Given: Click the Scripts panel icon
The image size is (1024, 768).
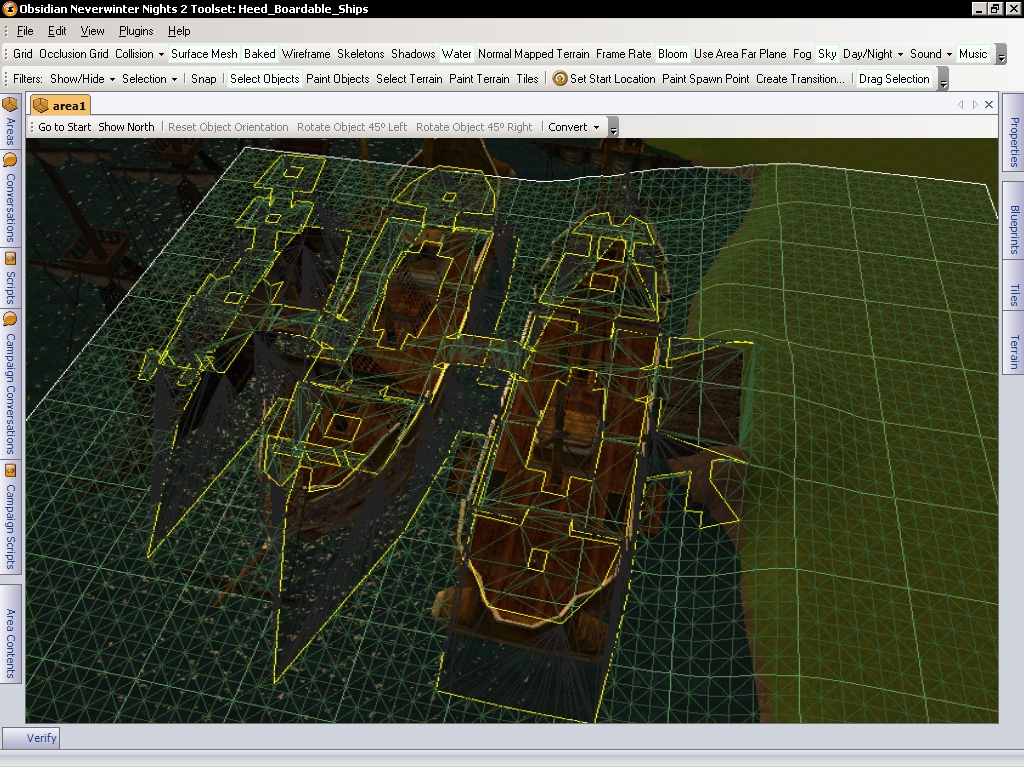Looking at the screenshot, I should (10, 256).
